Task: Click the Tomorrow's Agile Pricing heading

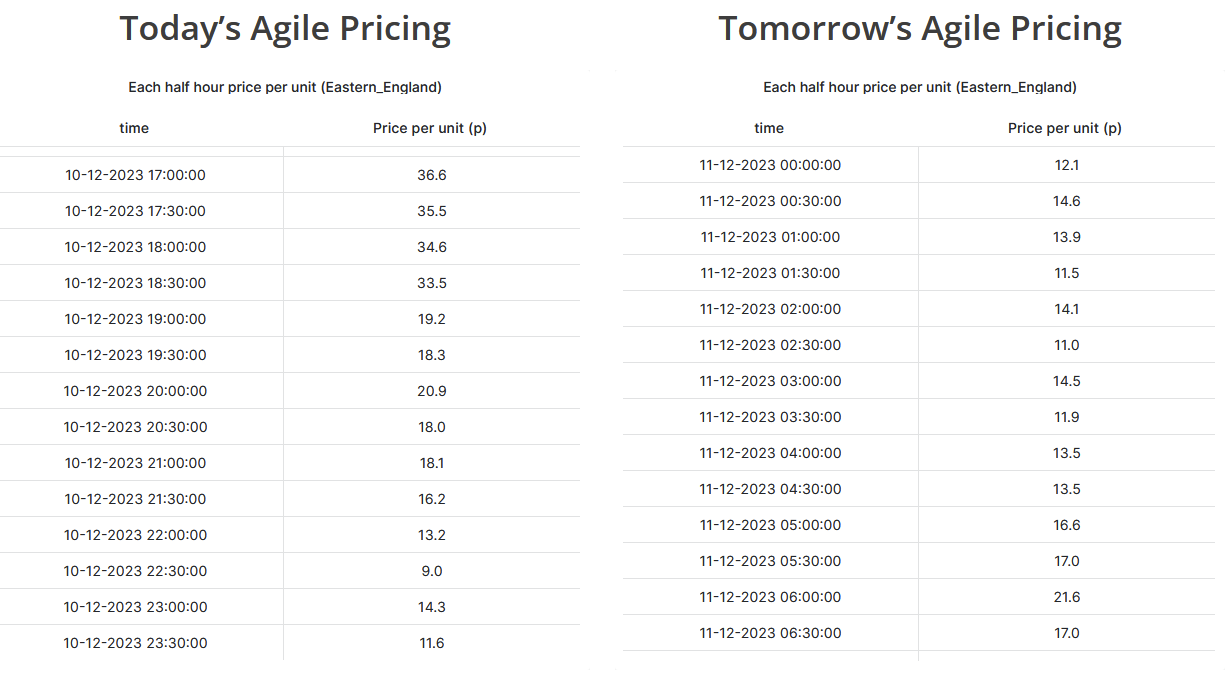Action: pyautogui.click(x=920, y=28)
